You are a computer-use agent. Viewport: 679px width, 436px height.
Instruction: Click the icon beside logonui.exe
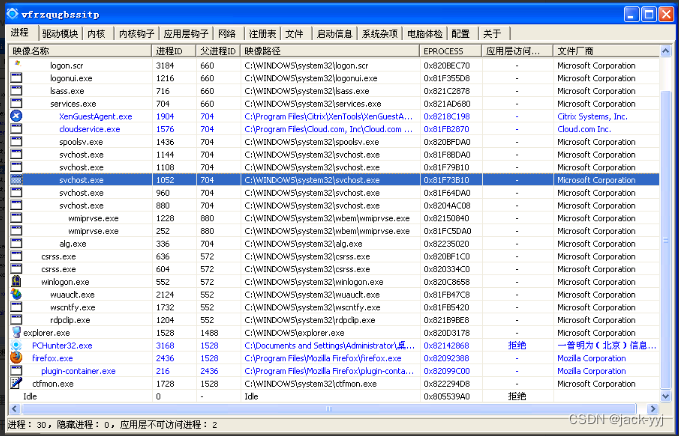click(x=16, y=78)
